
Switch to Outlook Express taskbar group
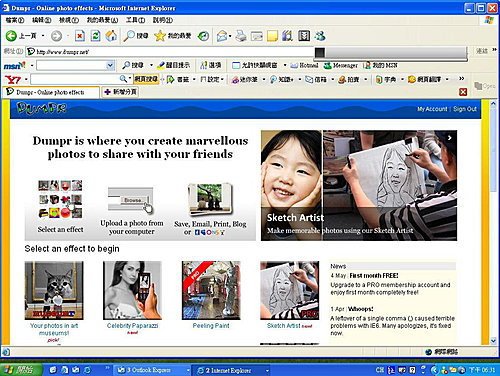(x=151, y=370)
